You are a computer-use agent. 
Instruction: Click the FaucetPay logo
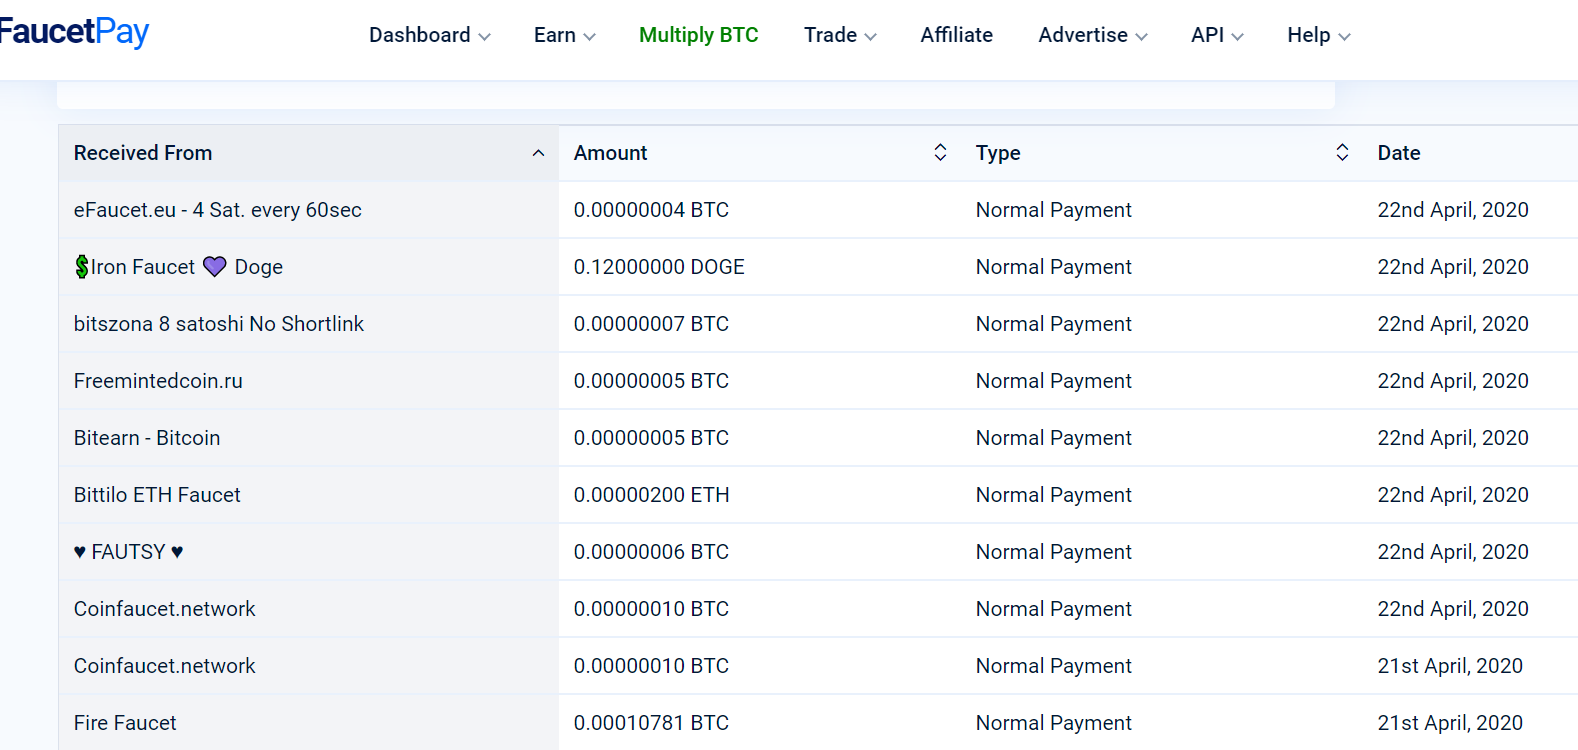tap(74, 33)
